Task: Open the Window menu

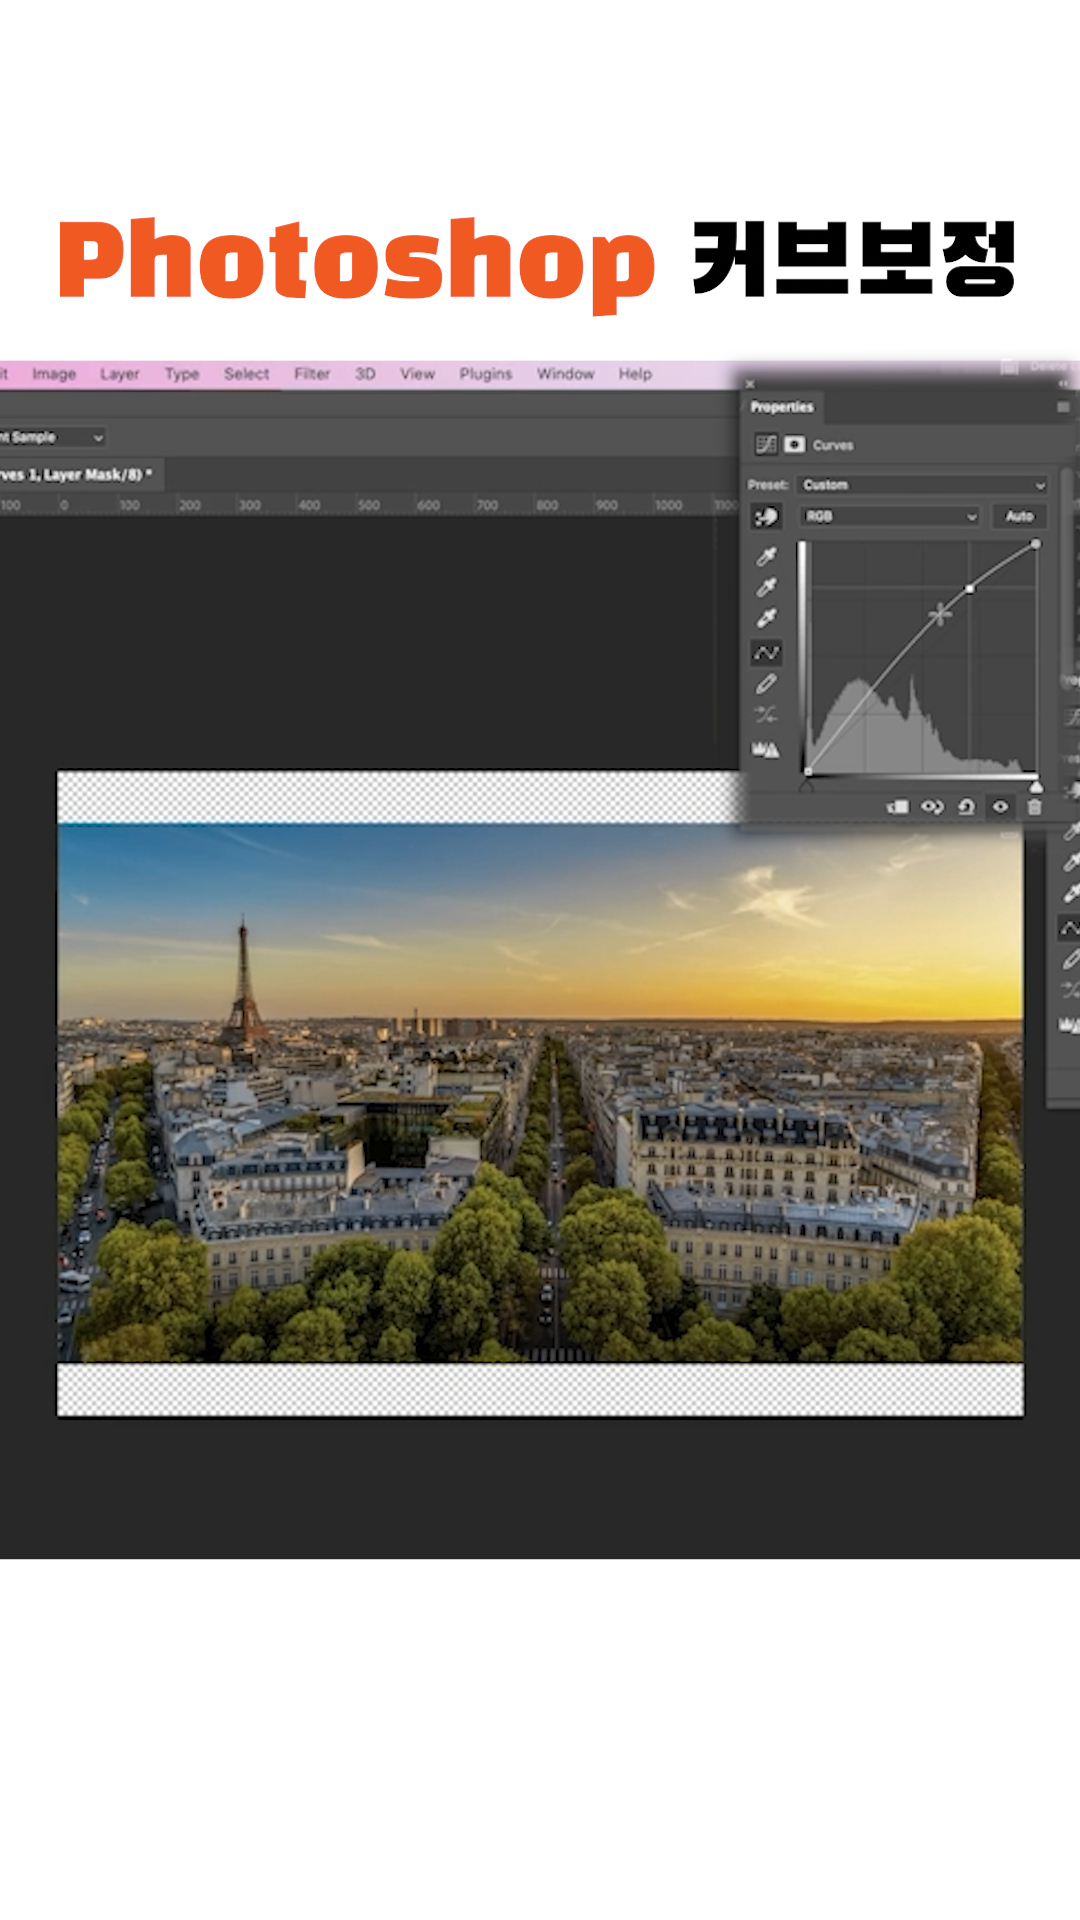Action: click(565, 374)
